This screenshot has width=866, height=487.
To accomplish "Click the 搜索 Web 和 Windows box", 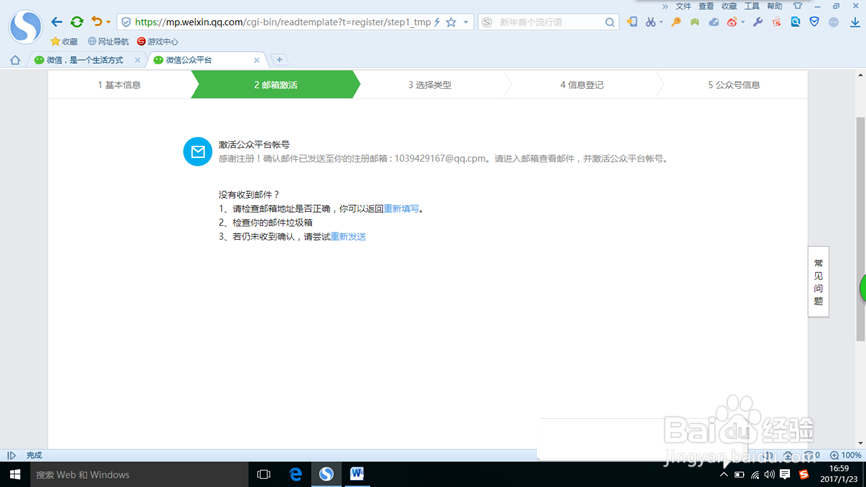I will (x=139, y=474).
